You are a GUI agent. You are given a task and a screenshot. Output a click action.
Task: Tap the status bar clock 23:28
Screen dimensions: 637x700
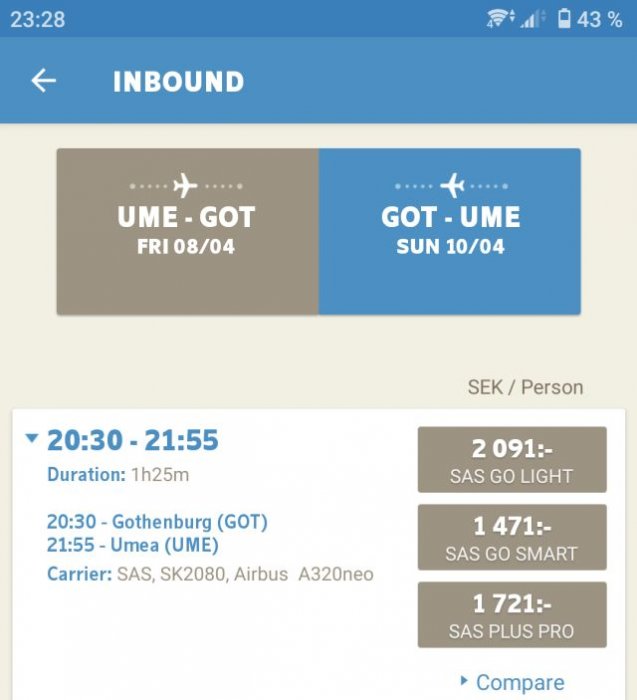[37, 19]
